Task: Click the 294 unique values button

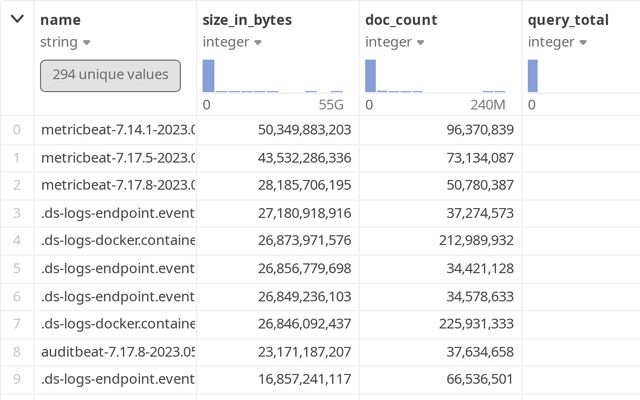Action: pyautogui.click(x=110, y=75)
